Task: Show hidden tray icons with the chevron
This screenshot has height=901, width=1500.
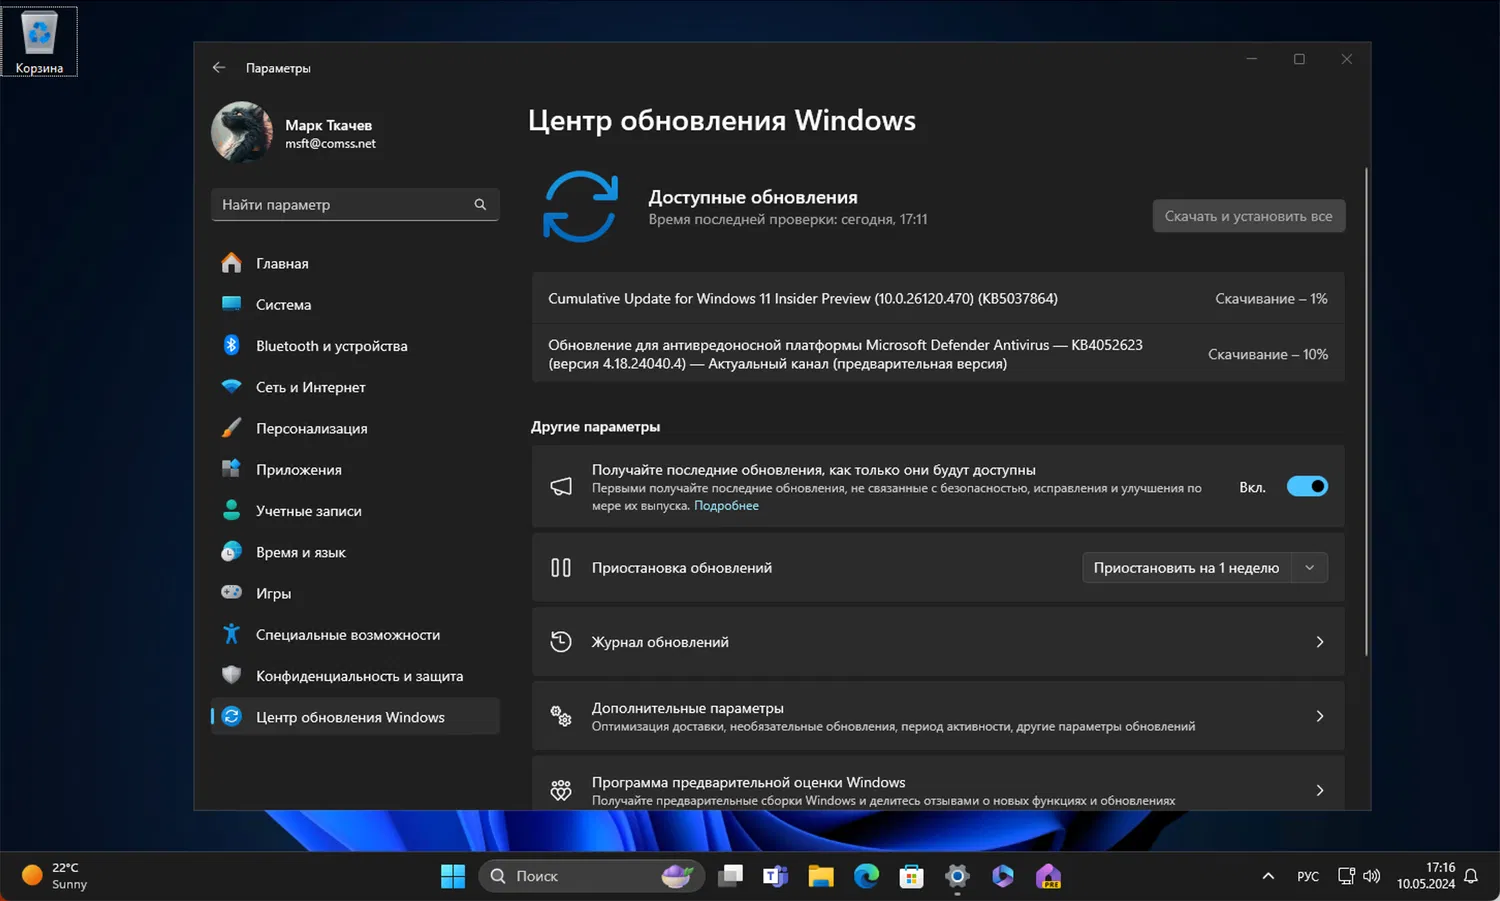Action: coord(1268,876)
